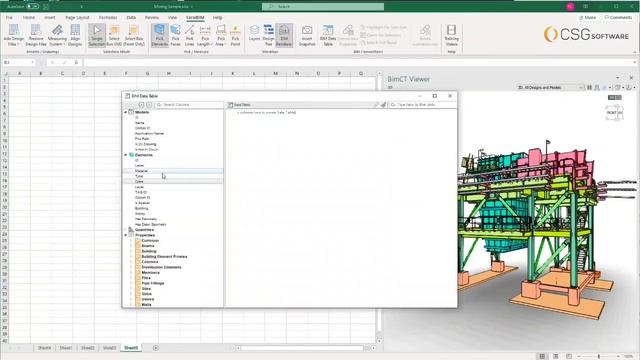Open the Excel Name Box dropdown

(33, 62)
